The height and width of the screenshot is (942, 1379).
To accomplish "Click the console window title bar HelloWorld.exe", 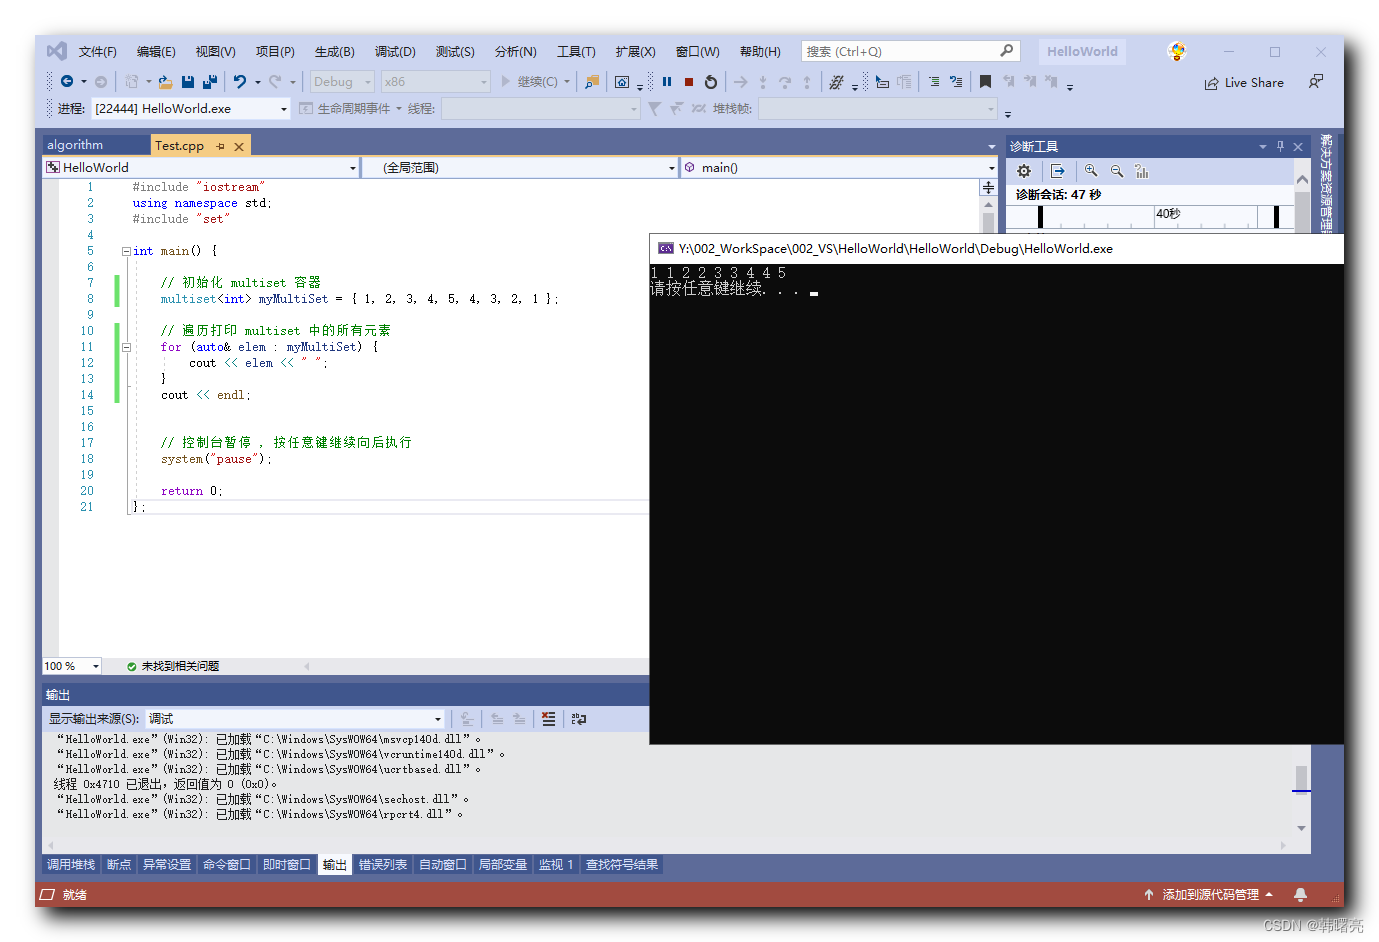I will 996,248.
